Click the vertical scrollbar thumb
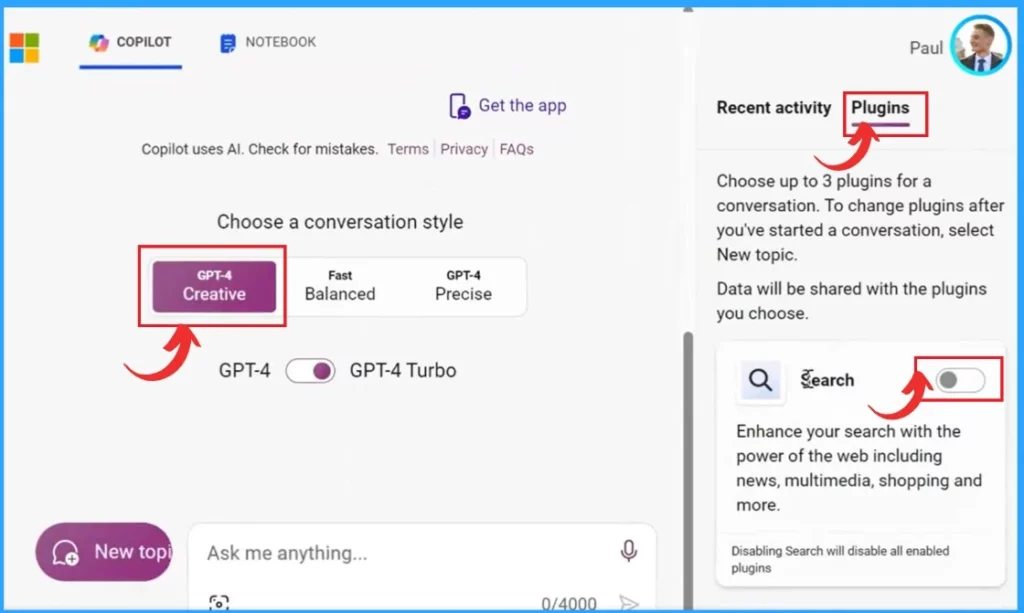Screen dimensions: 1024x613 pyautogui.click(x=688, y=470)
